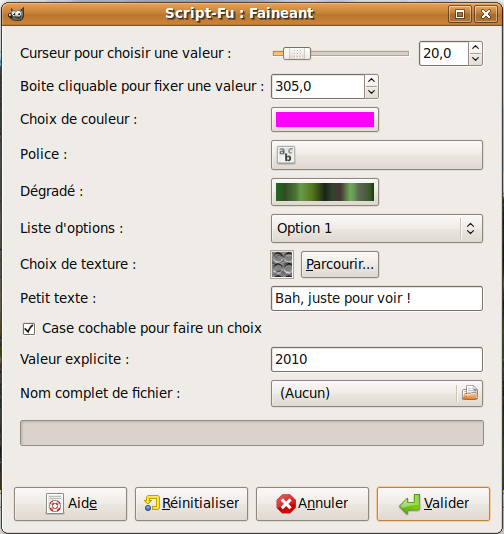This screenshot has width=504, height=534.
Task: Increase cursor value with up arrow
Action: (x=475, y=48)
